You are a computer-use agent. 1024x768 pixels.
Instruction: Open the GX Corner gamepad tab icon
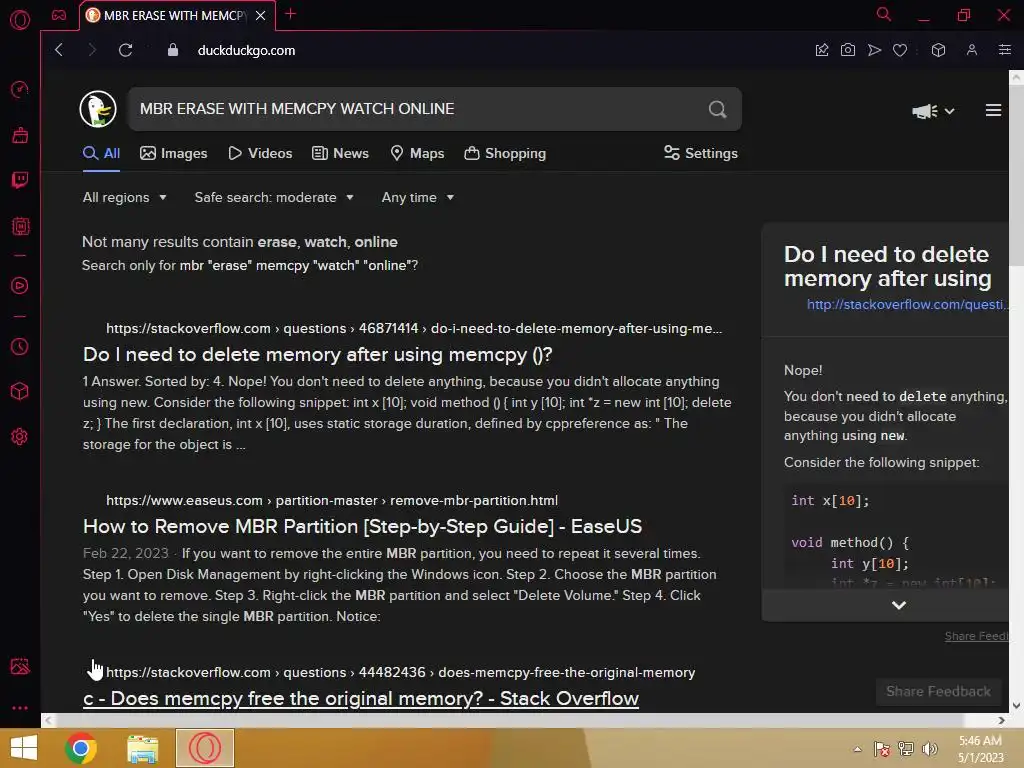coord(59,15)
